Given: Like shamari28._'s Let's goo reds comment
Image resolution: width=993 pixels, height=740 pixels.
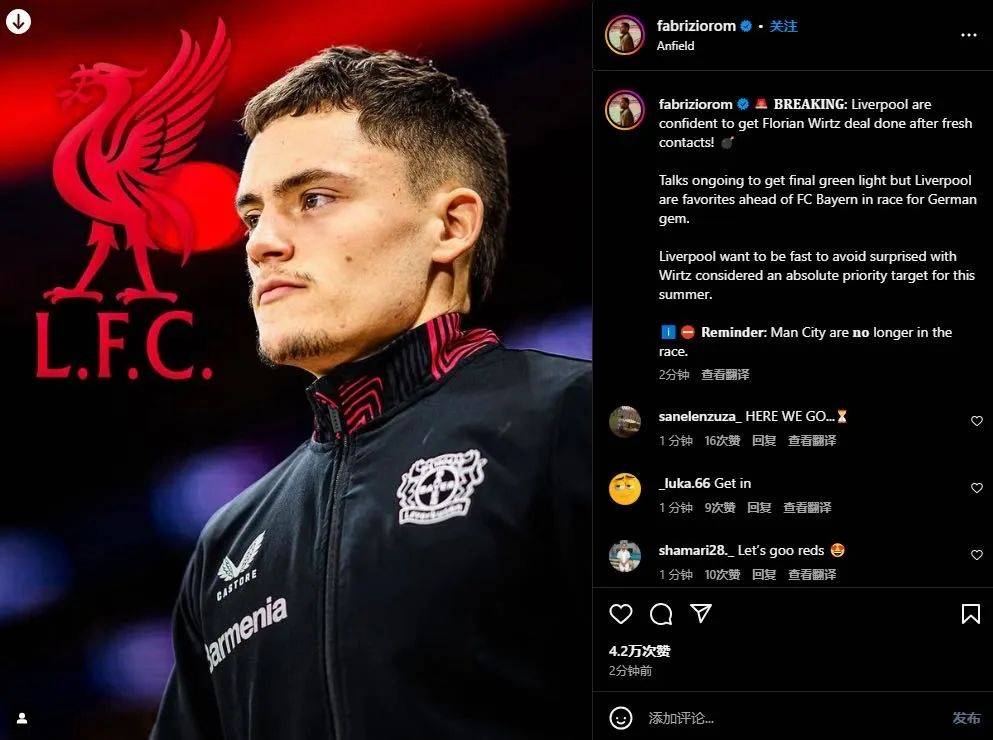Looking at the screenshot, I should coord(977,555).
